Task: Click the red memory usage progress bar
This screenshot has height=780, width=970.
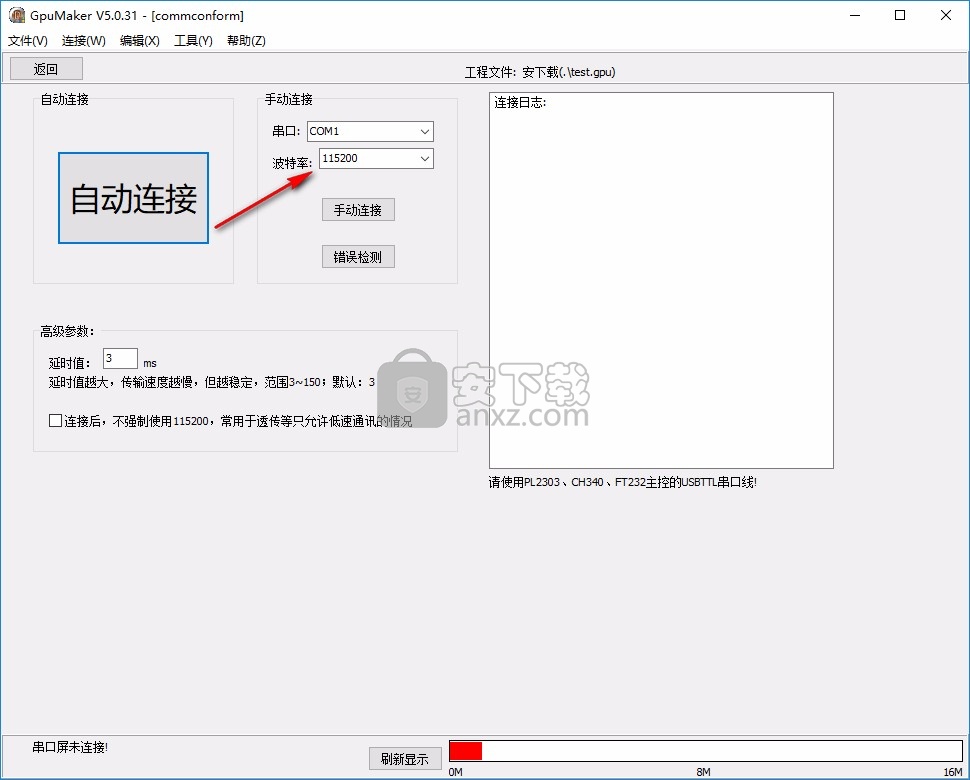Action: tap(706, 751)
